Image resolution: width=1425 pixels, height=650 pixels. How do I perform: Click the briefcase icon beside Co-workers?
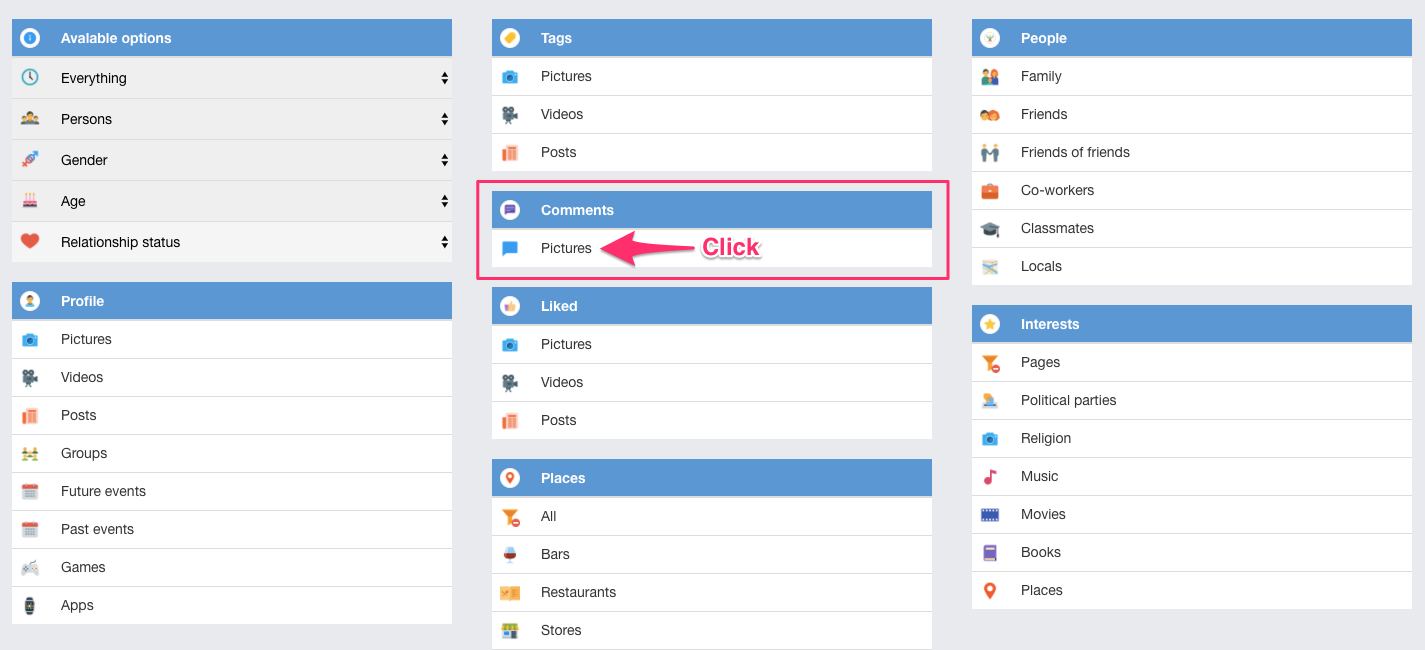coord(990,191)
